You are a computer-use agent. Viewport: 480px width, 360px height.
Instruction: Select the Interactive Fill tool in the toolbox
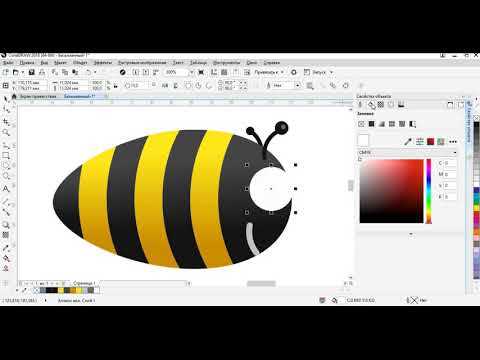click(6, 258)
